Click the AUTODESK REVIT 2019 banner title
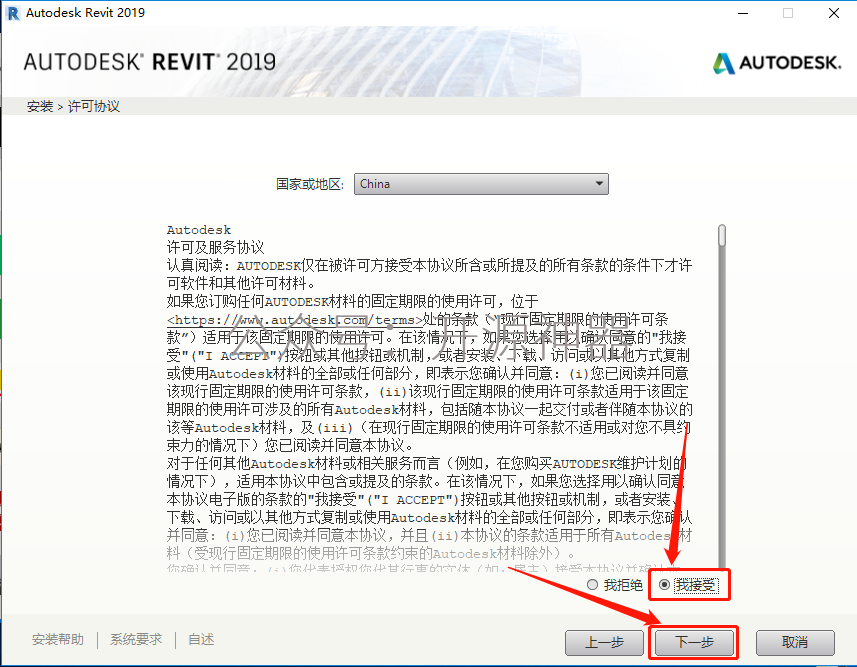 coord(150,62)
